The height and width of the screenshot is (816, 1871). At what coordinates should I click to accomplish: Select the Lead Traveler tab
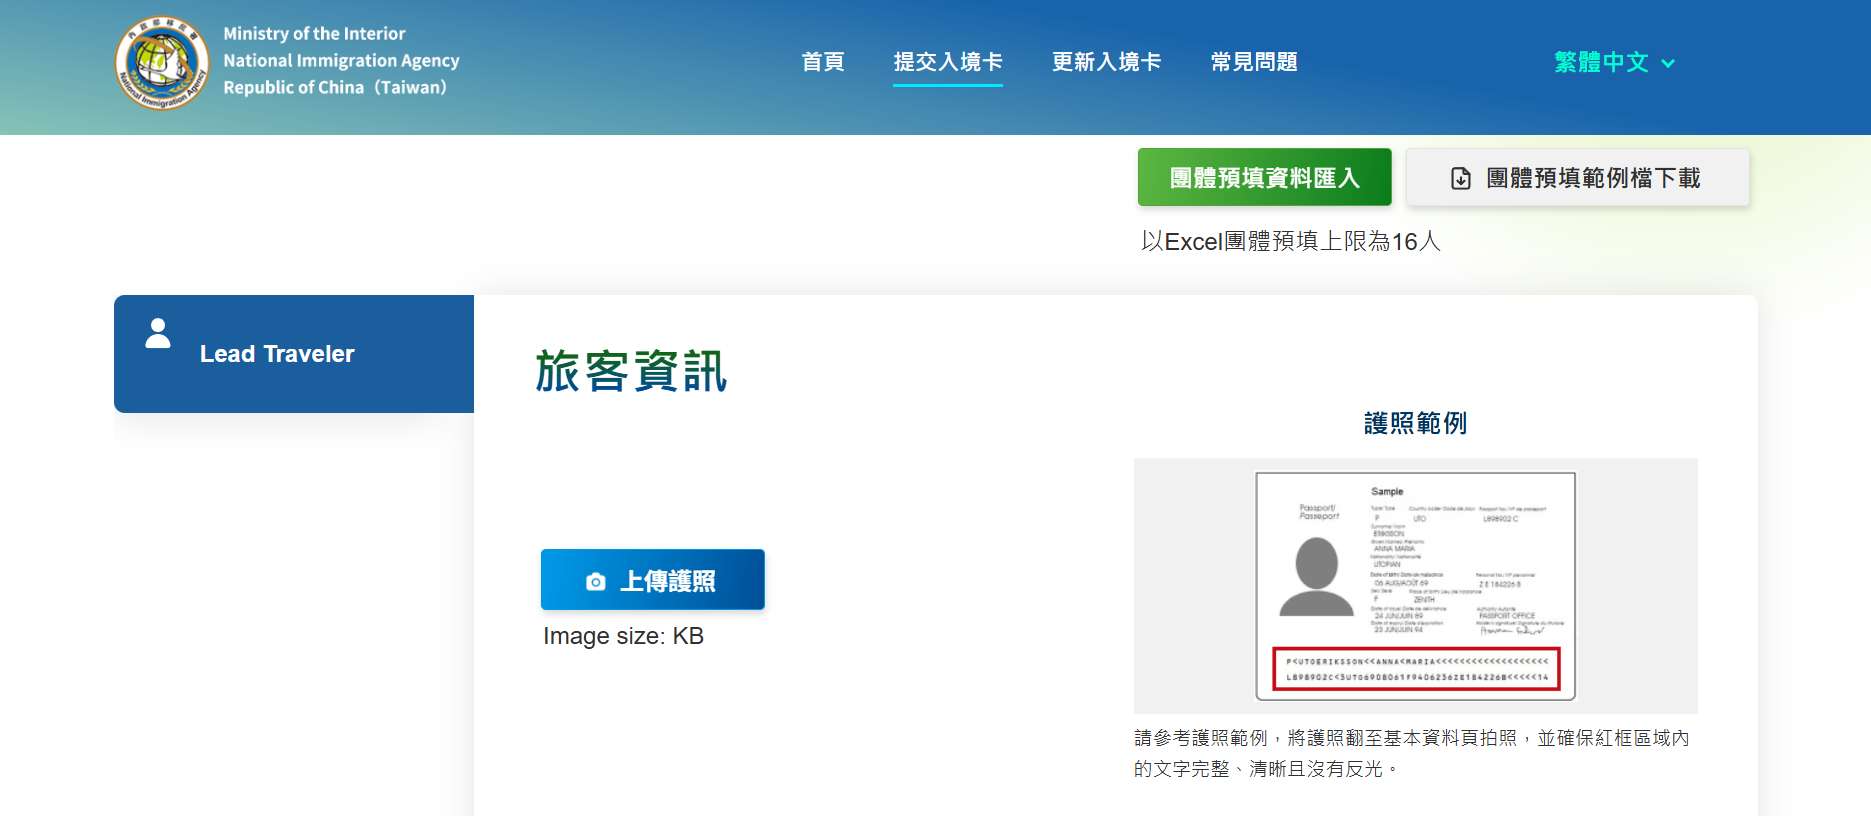(x=294, y=354)
